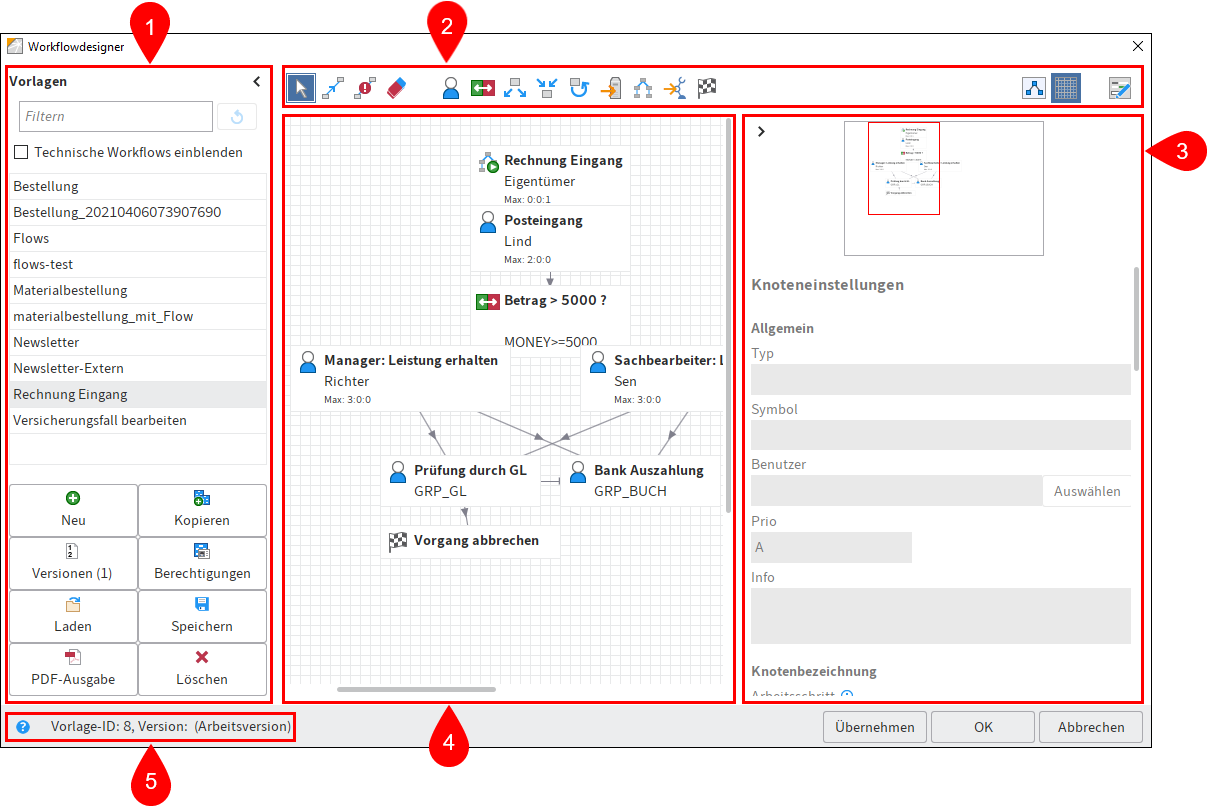Click the blue help icon in status bar
The height and width of the screenshot is (807, 1208).
[23, 727]
